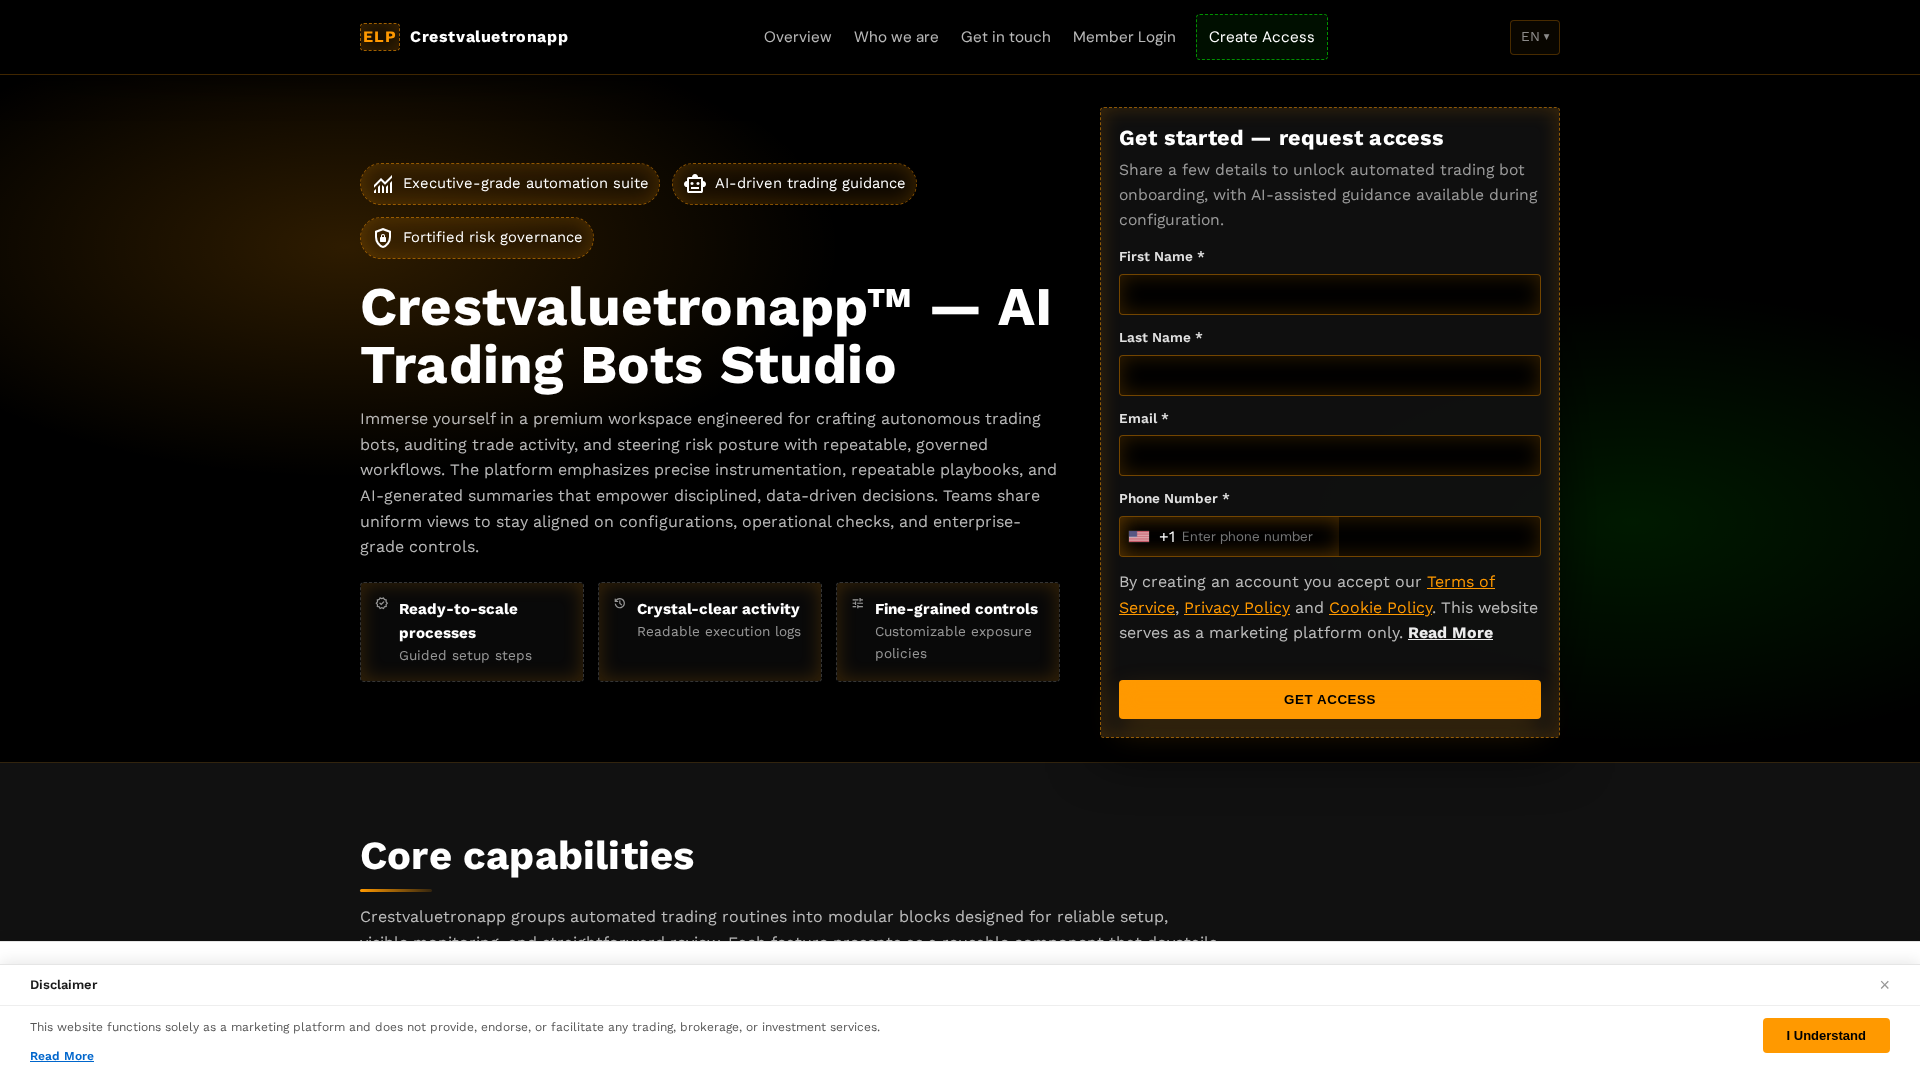1920x1080 pixels.
Task: Click the Guided setup steps text
Action: tap(465, 656)
